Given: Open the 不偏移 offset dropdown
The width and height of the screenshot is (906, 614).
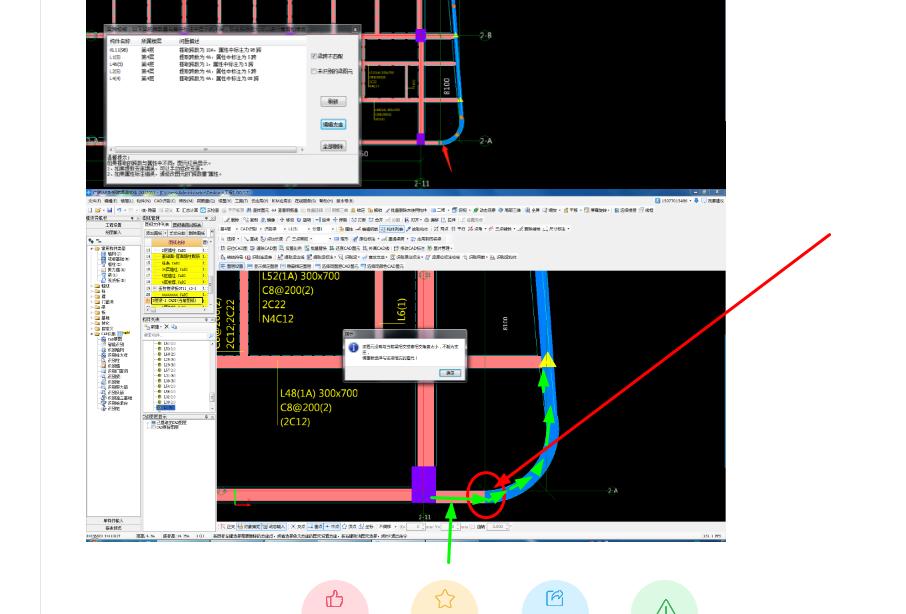Looking at the screenshot, I should 388,527.
